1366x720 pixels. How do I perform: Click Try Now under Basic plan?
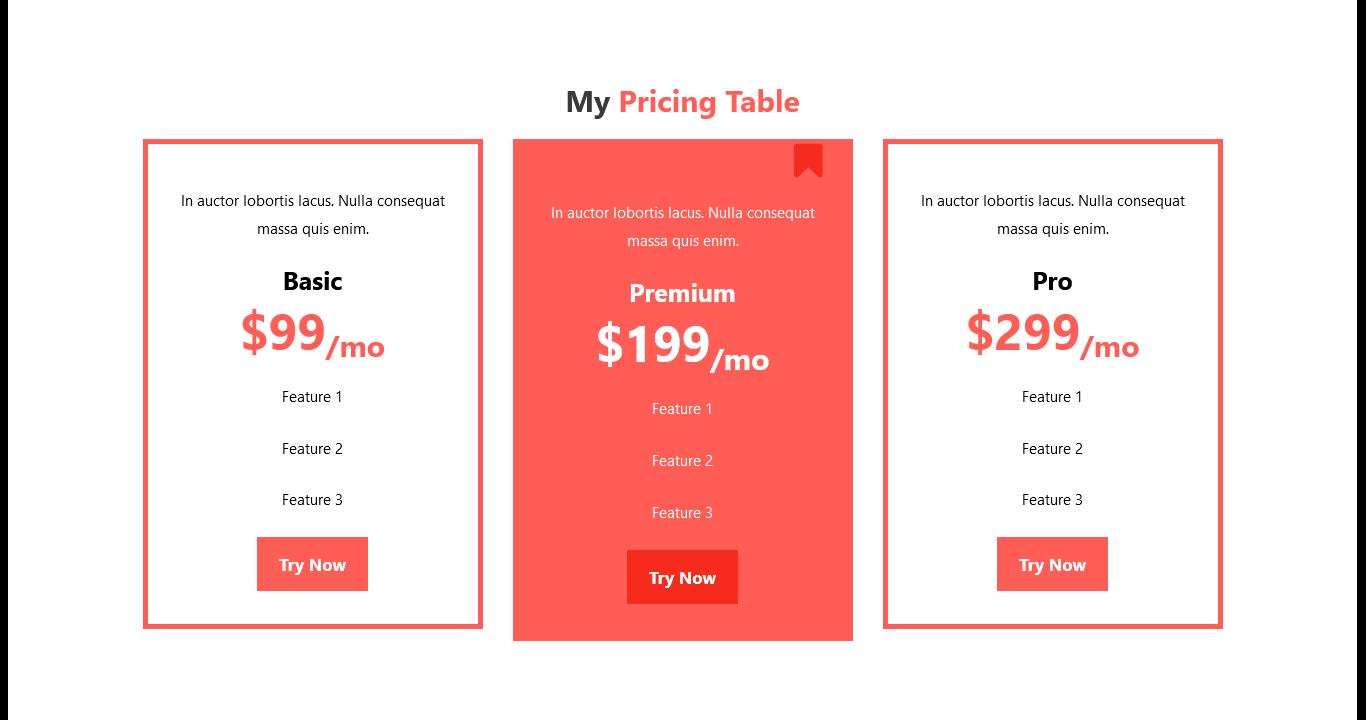[312, 564]
